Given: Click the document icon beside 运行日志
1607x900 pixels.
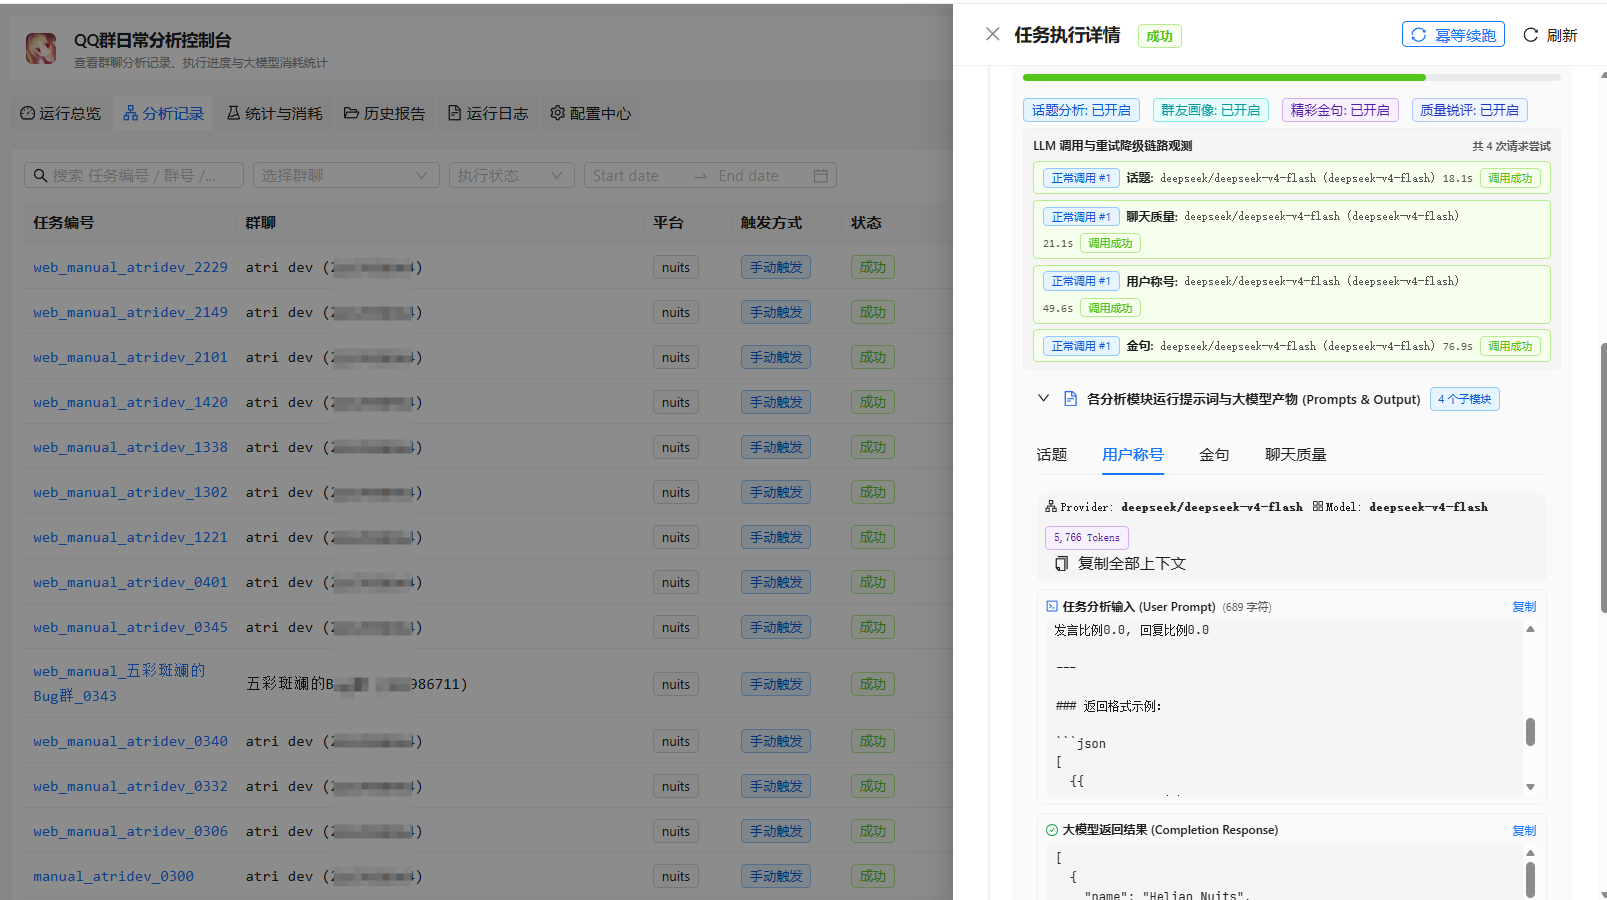Looking at the screenshot, I should pos(454,113).
